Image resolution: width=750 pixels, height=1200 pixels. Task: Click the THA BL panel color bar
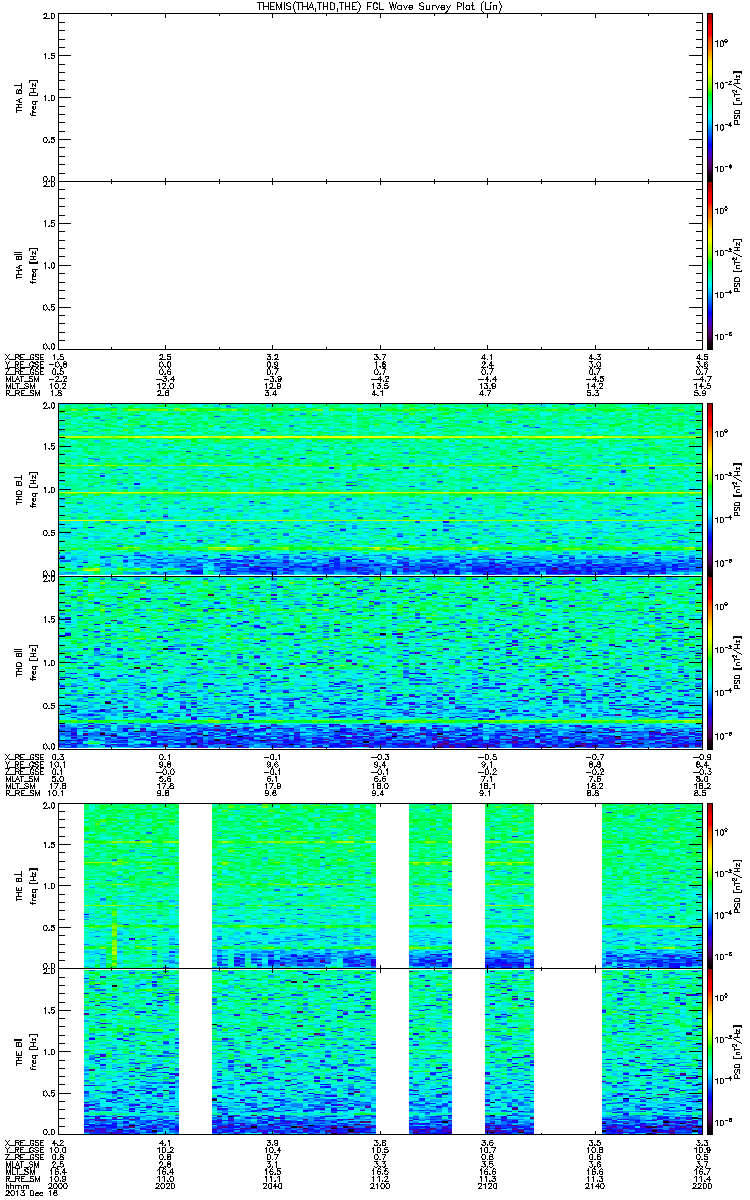[x=710, y=97]
